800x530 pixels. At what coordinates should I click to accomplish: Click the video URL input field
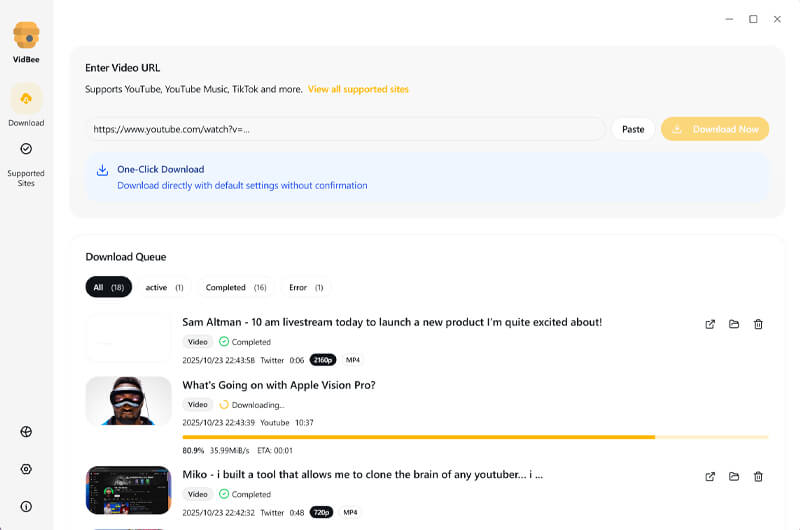click(345, 130)
